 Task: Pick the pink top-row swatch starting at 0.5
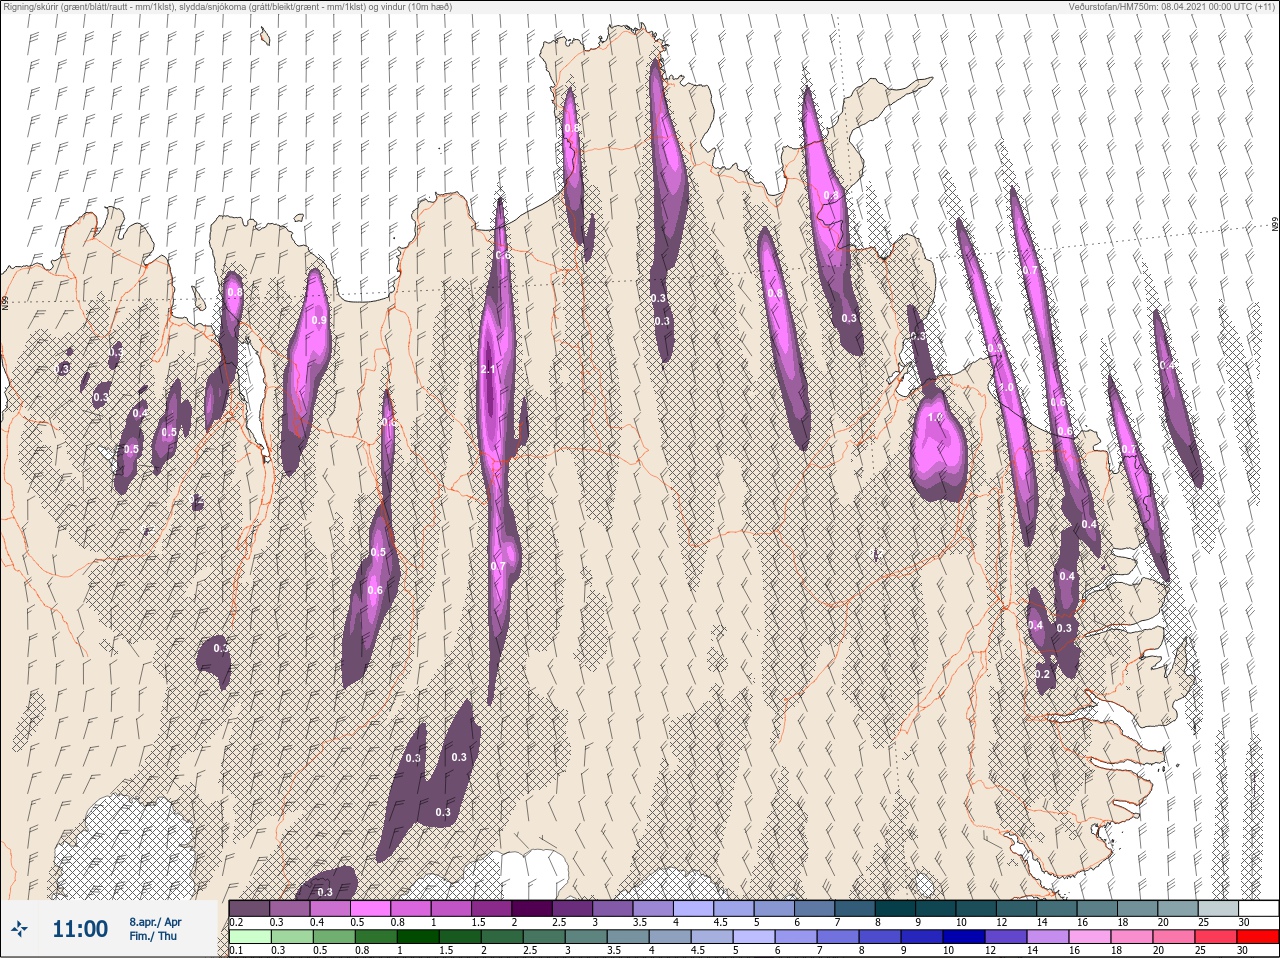point(370,908)
